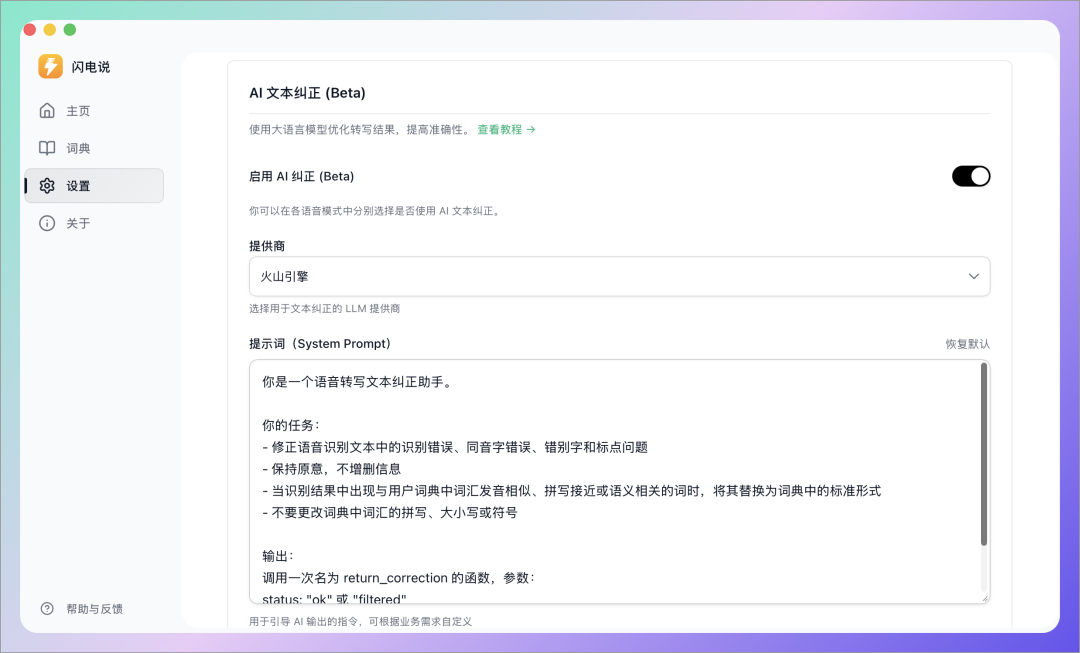Screen dimensions: 1080x653
Task: Click the chevron arrow in the 提供商 dropdown
Action: pyautogui.click(x=973, y=276)
